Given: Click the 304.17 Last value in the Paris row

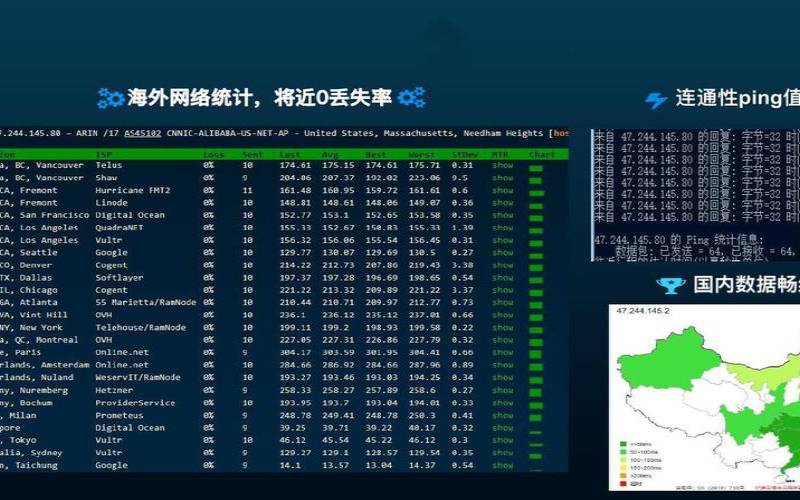Looking at the screenshot, I should [x=295, y=353].
